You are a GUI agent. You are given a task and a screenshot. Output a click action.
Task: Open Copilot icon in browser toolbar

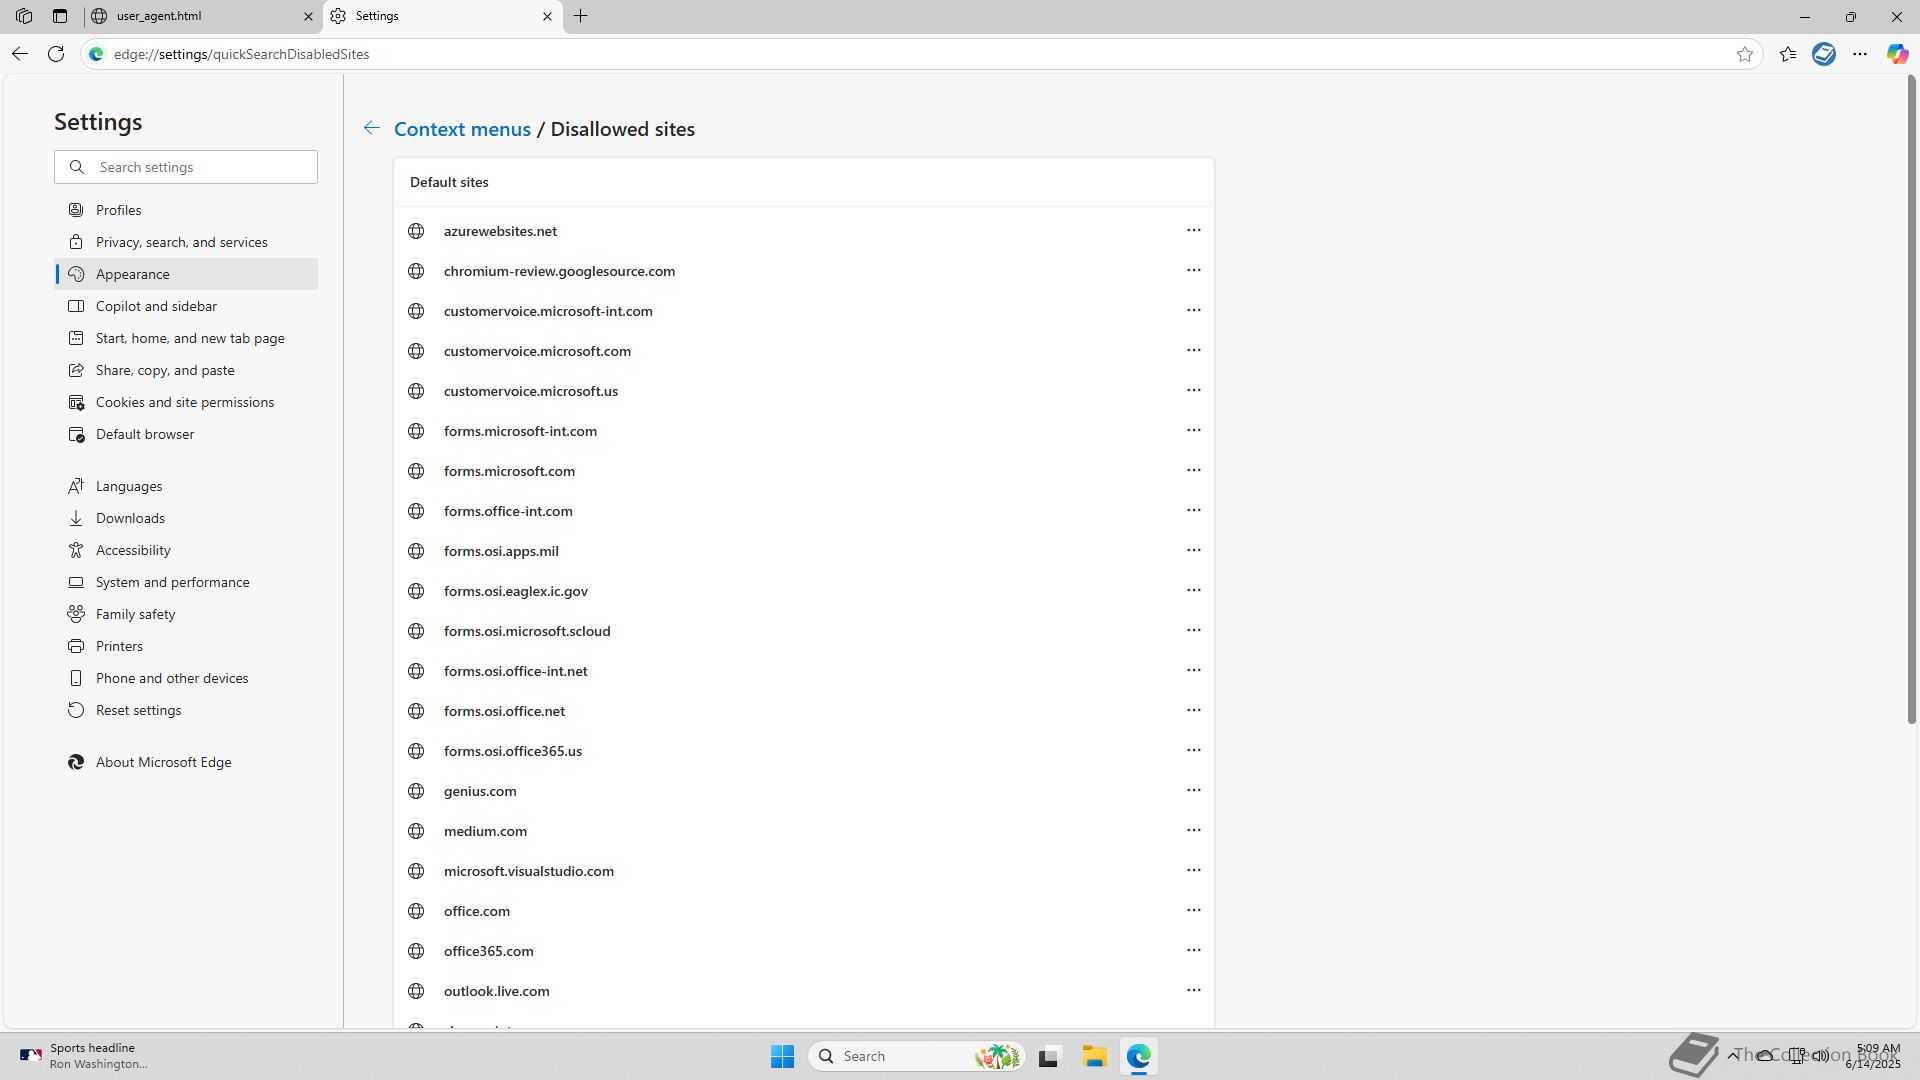pyautogui.click(x=1896, y=54)
